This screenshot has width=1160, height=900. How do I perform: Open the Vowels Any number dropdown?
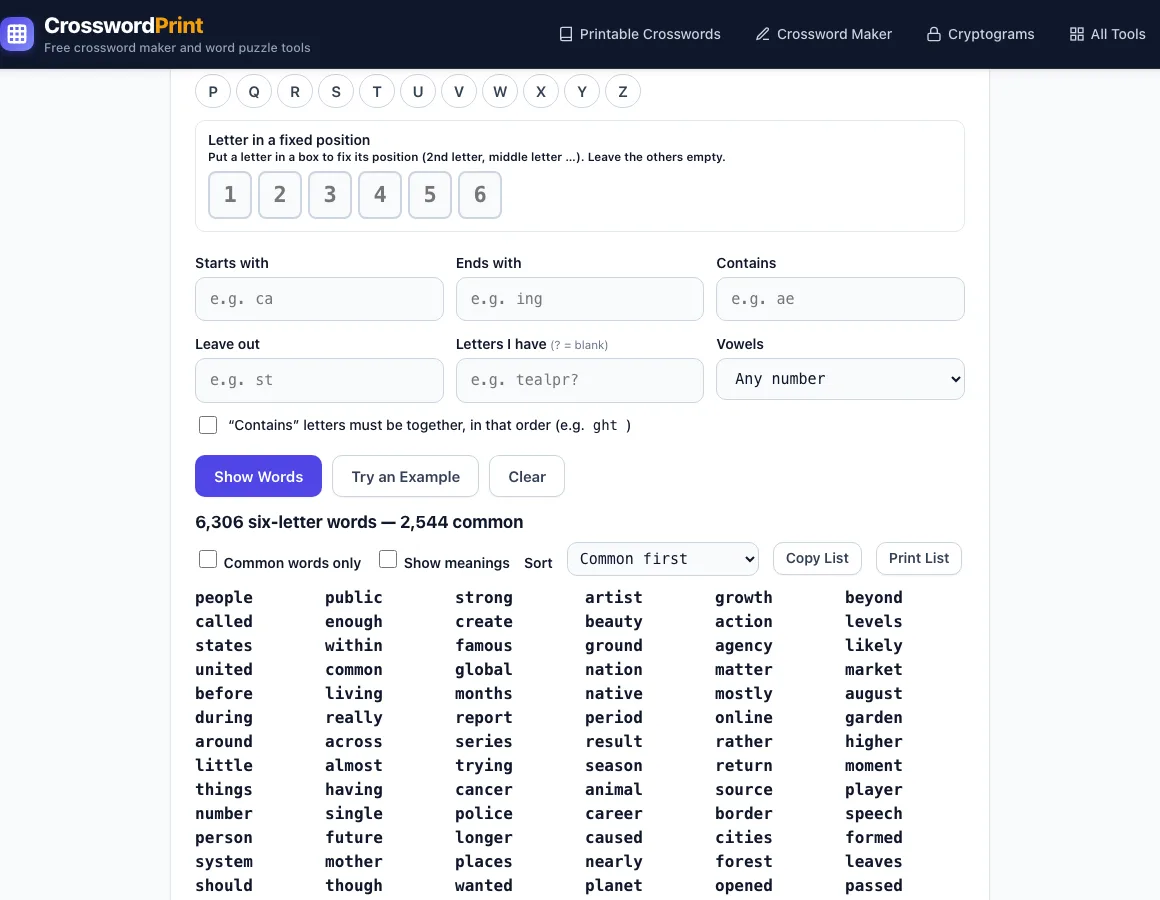[x=840, y=379]
